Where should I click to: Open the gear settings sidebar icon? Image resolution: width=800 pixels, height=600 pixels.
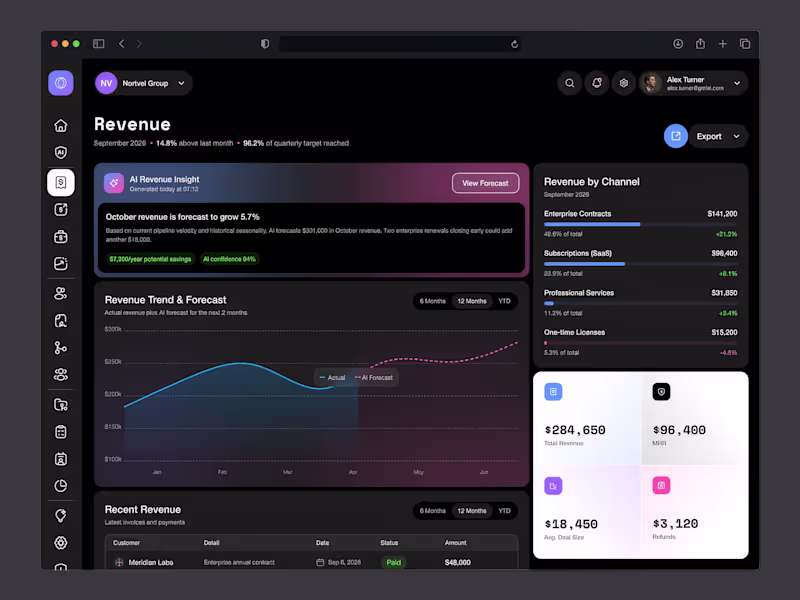61,543
